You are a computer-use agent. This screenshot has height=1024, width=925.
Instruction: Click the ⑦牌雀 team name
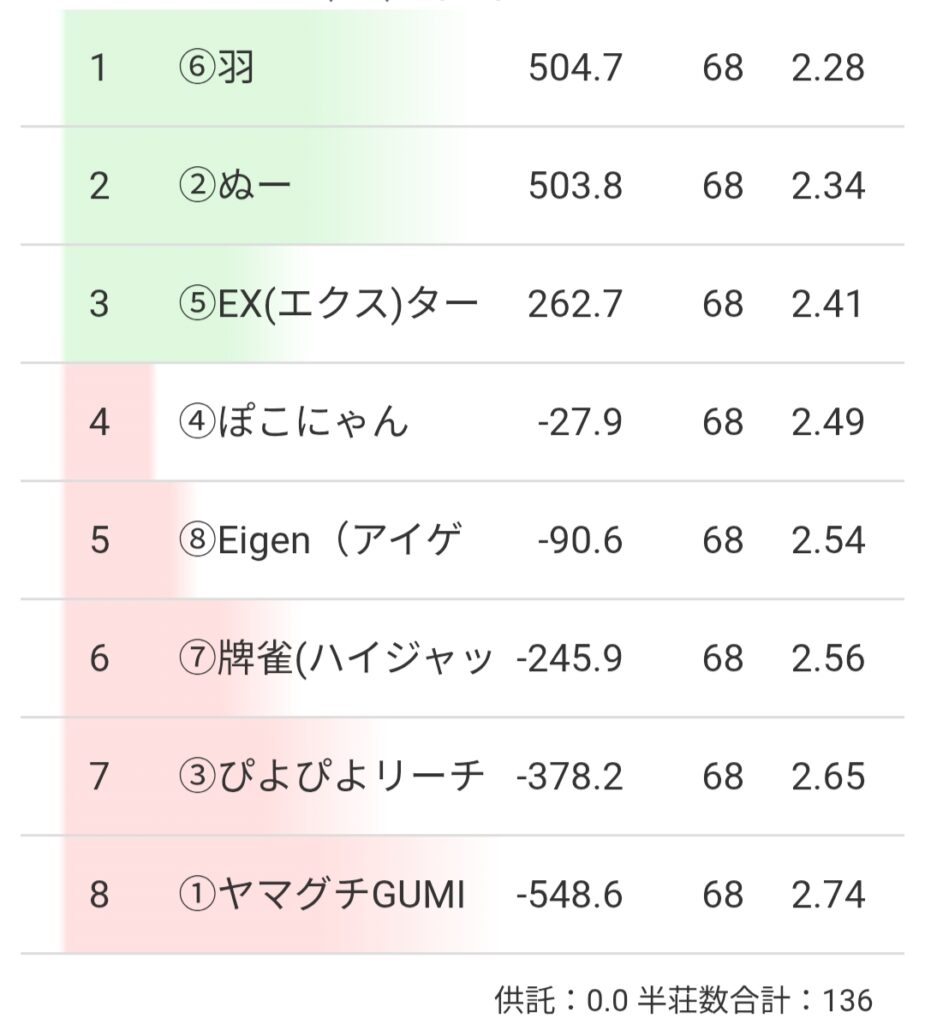point(335,658)
